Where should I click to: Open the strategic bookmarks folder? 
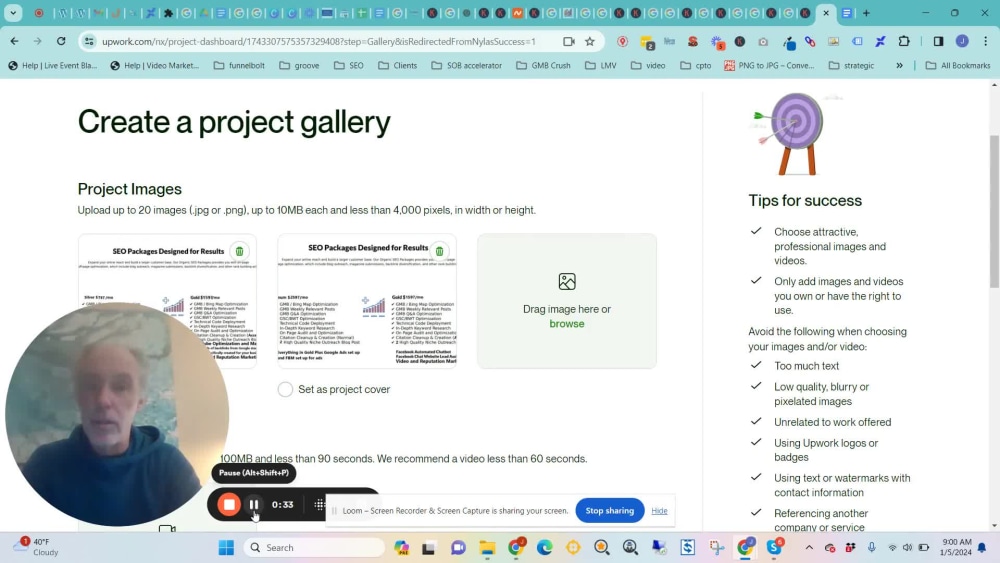coord(851,65)
